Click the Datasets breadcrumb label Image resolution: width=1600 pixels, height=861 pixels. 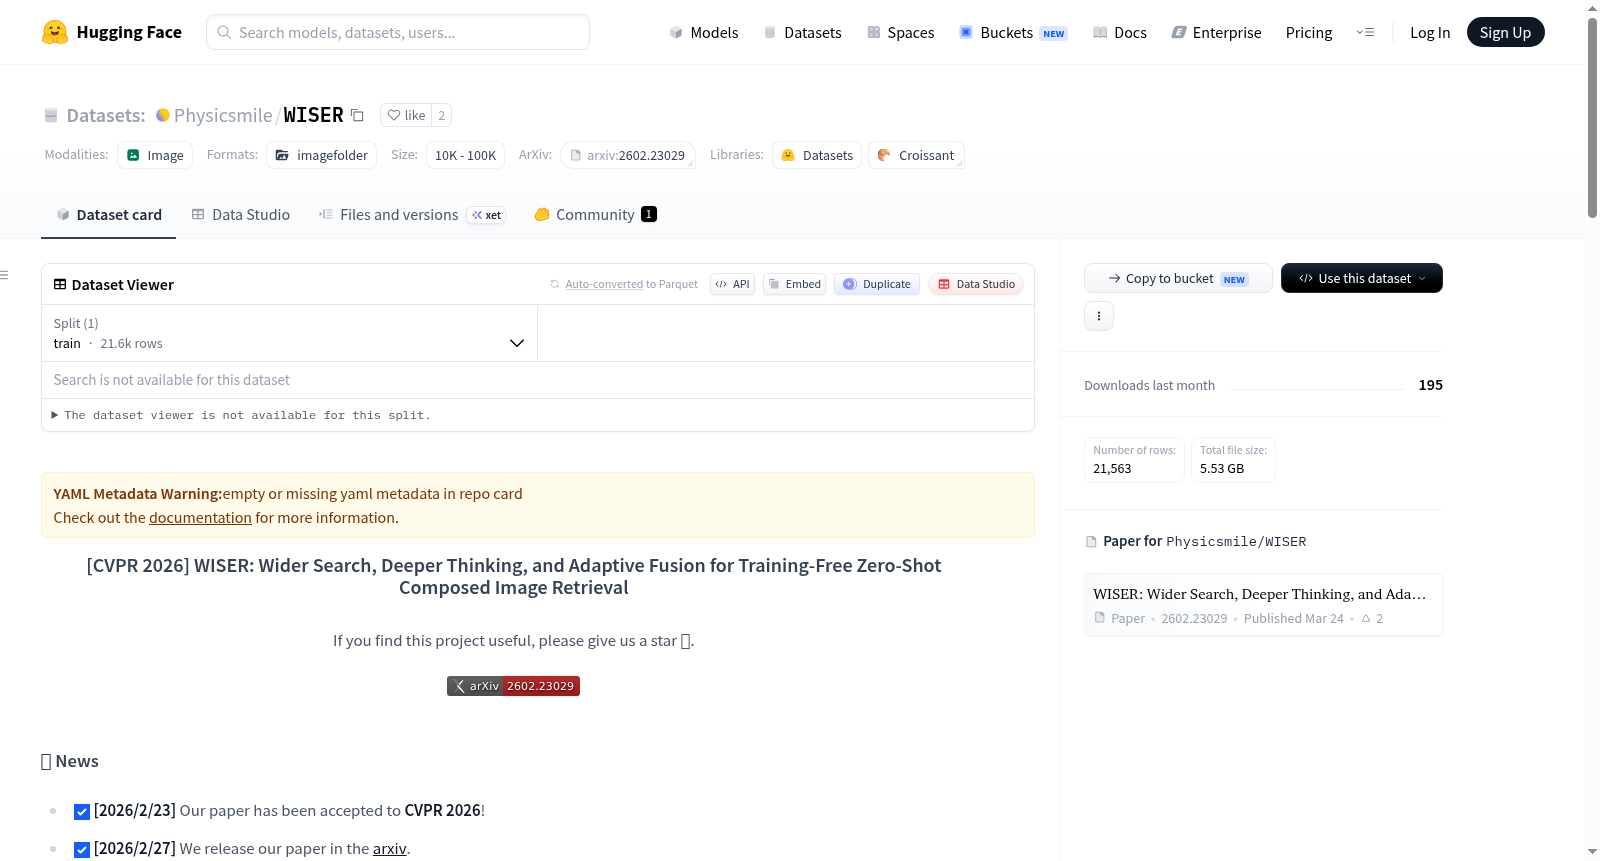106,115
